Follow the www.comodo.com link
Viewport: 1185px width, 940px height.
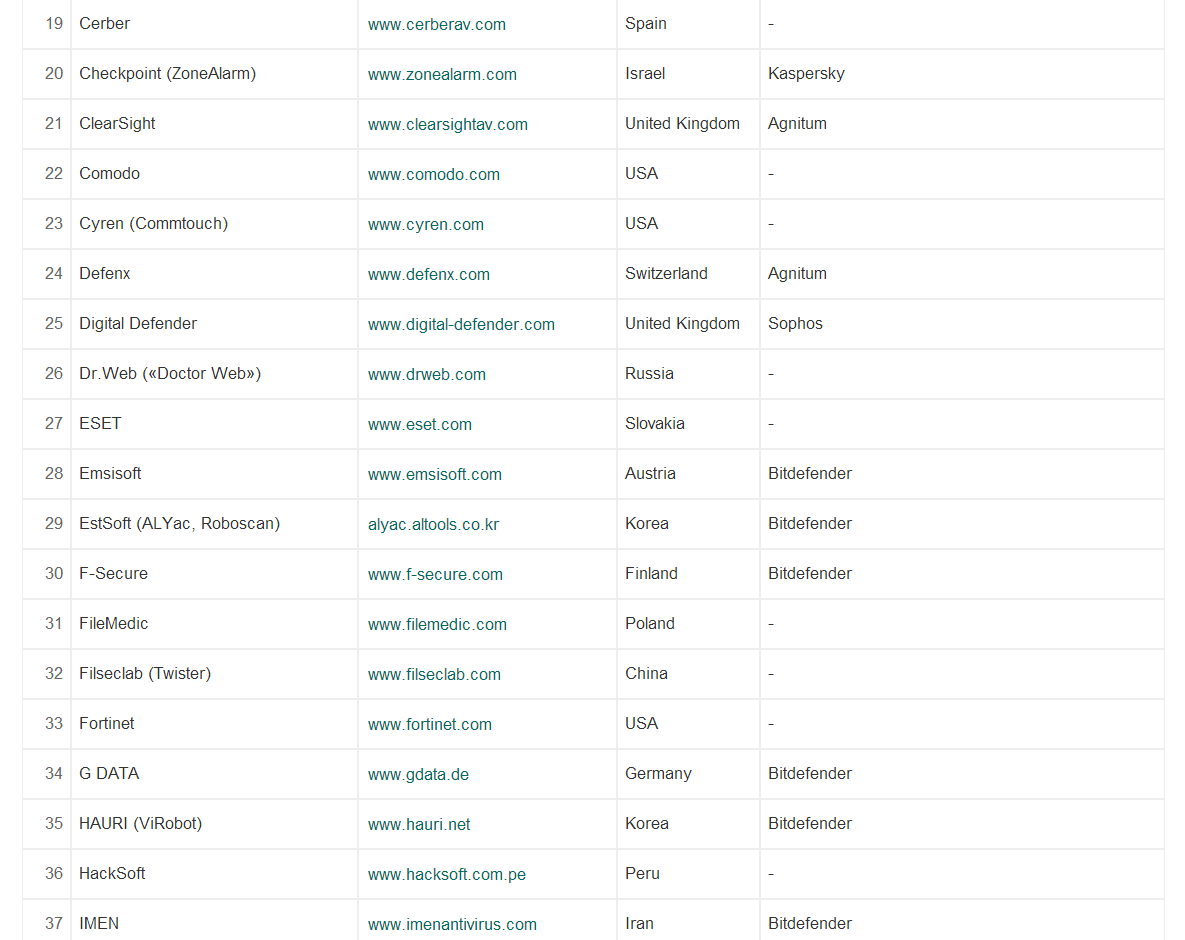(433, 174)
